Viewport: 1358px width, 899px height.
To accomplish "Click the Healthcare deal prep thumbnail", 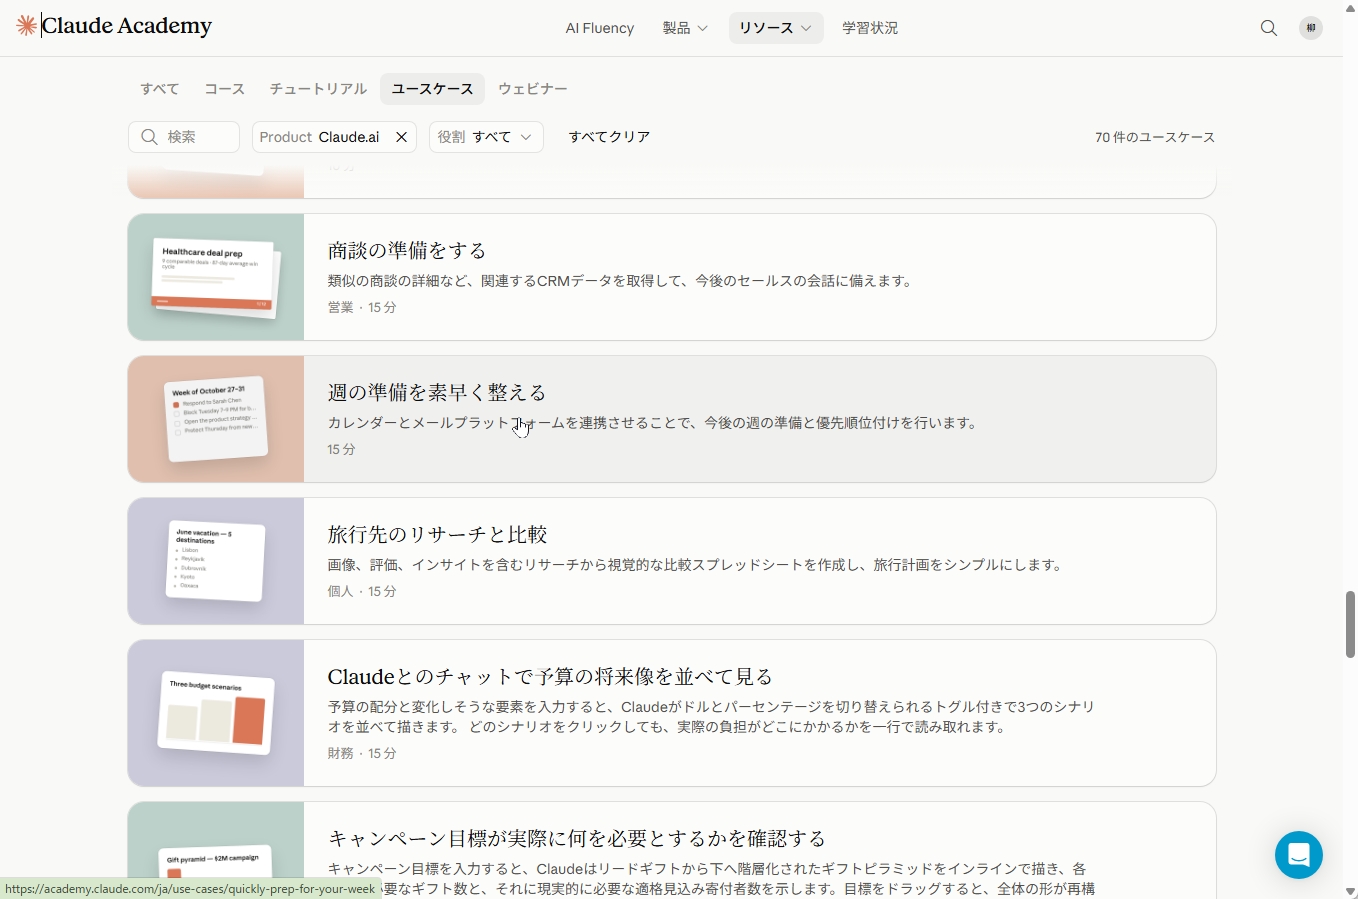I will (216, 277).
